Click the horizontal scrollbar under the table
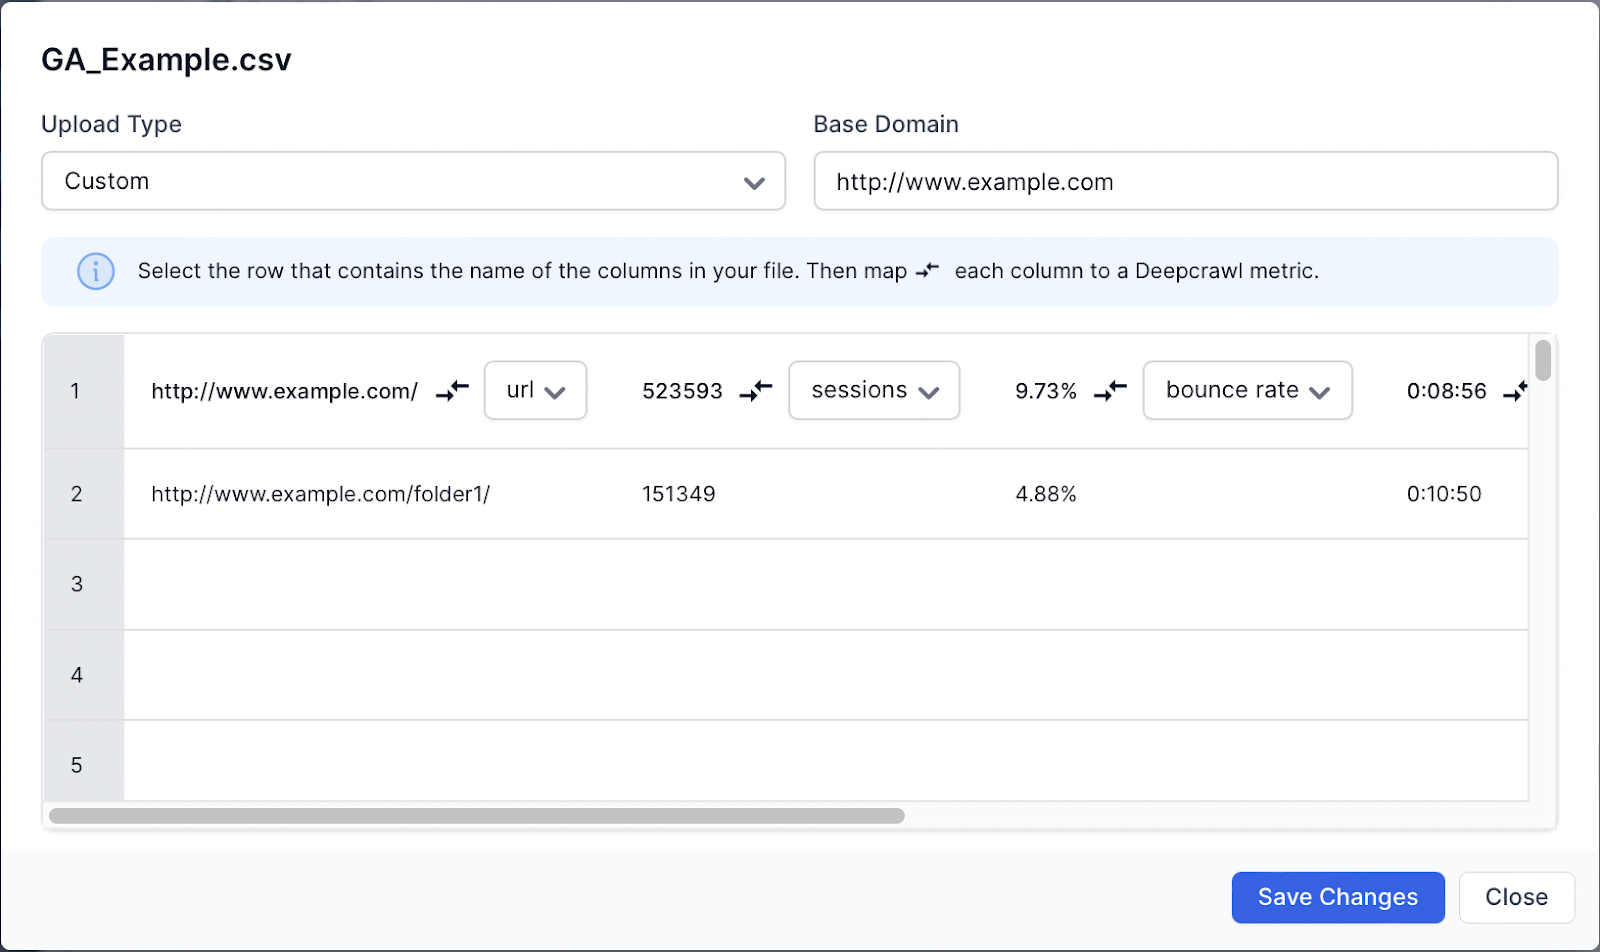 pos(477,816)
